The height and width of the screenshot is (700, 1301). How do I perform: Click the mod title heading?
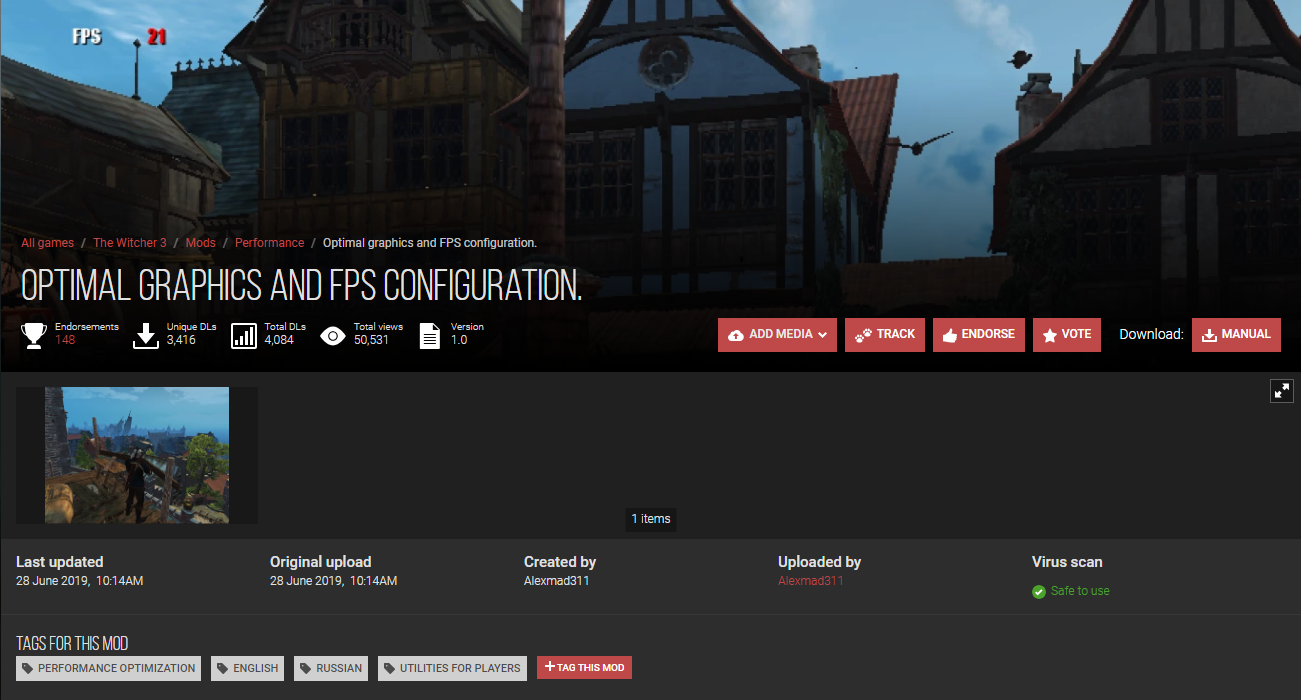[x=301, y=286]
